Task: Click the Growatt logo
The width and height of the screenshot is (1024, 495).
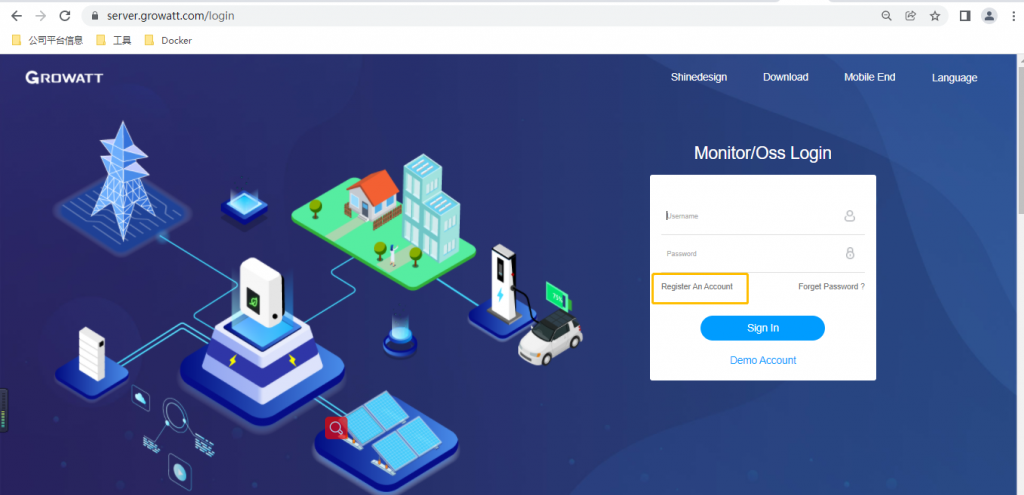Action: 64,78
